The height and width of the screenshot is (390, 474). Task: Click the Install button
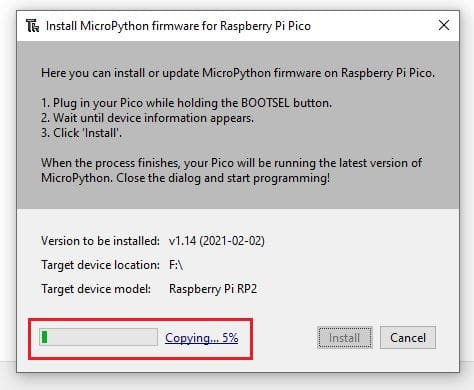[x=345, y=338]
